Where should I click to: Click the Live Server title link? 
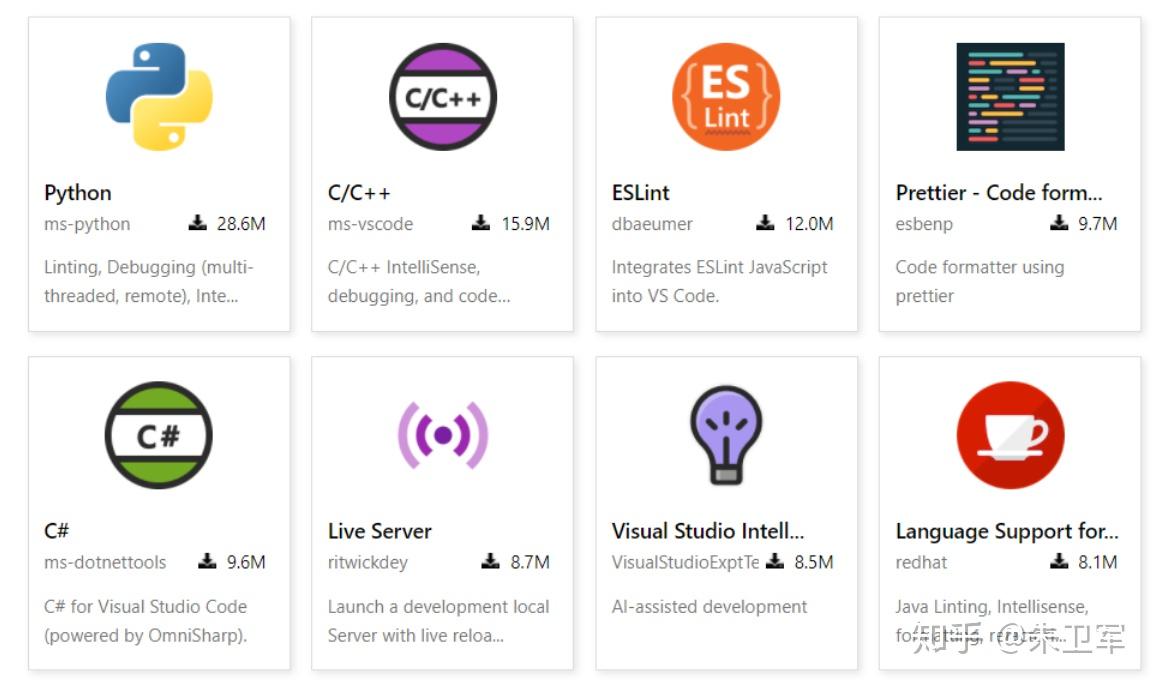pyautogui.click(x=379, y=531)
